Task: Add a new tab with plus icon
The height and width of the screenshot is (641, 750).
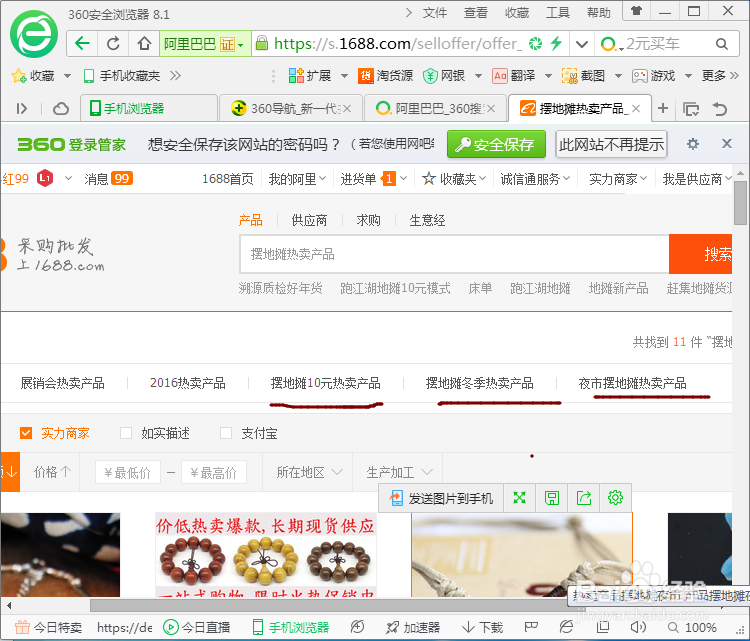Action: [662, 108]
